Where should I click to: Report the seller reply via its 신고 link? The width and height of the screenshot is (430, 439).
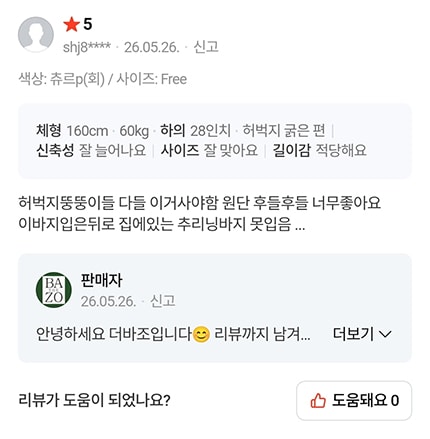(x=163, y=301)
